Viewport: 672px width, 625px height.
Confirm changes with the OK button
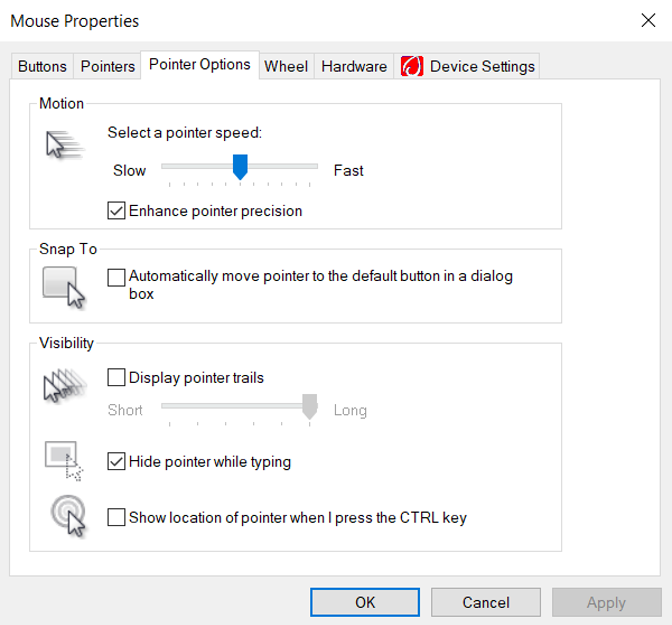pyautogui.click(x=365, y=602)
